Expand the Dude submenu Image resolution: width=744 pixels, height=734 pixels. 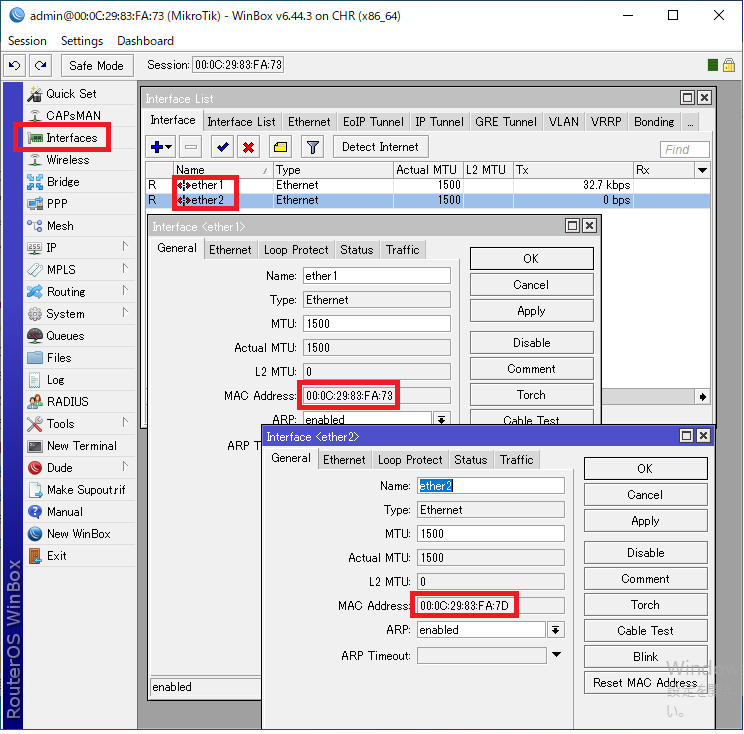(x=125, y=467)
